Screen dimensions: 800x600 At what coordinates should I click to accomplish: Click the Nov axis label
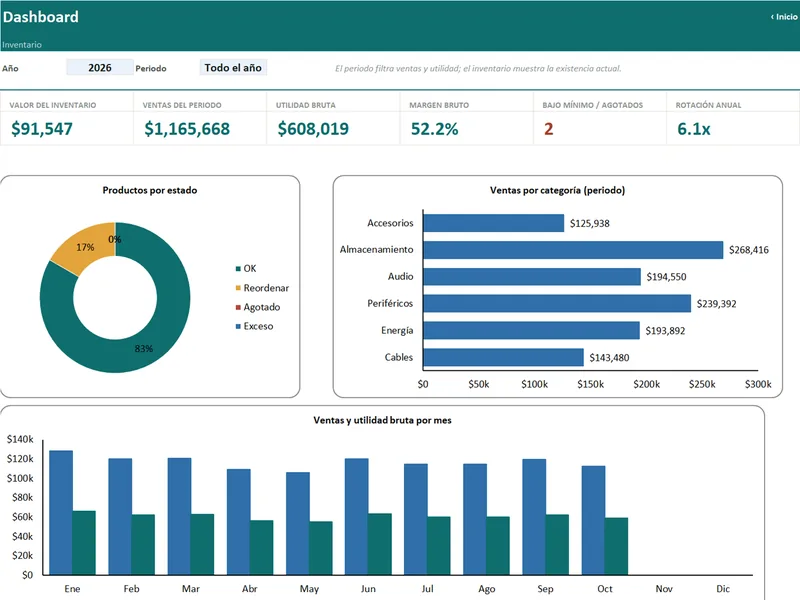(664, 589)
